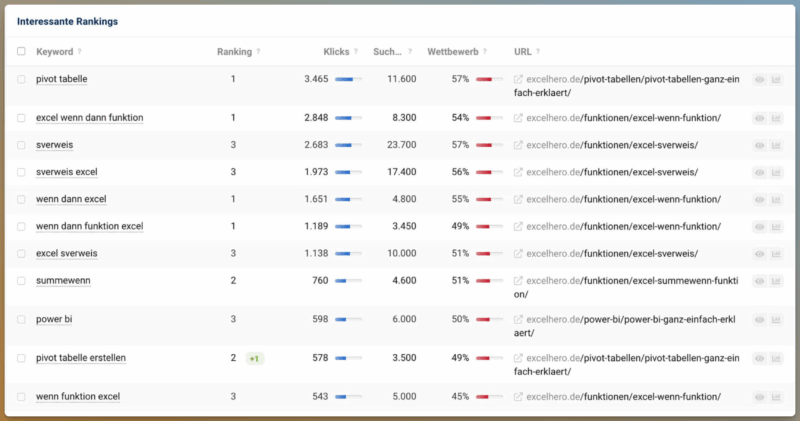
Task: Open external link icon in pivot tabelle erstellen row
Action: tap(518, 358)
